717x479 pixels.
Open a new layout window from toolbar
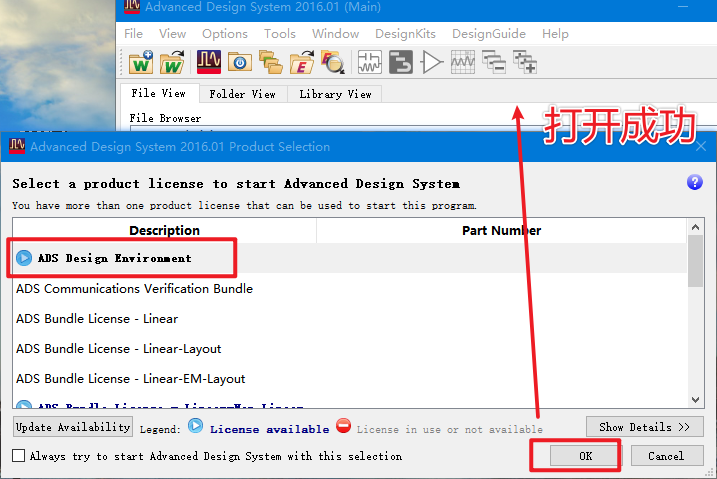[x=401, y=62]
